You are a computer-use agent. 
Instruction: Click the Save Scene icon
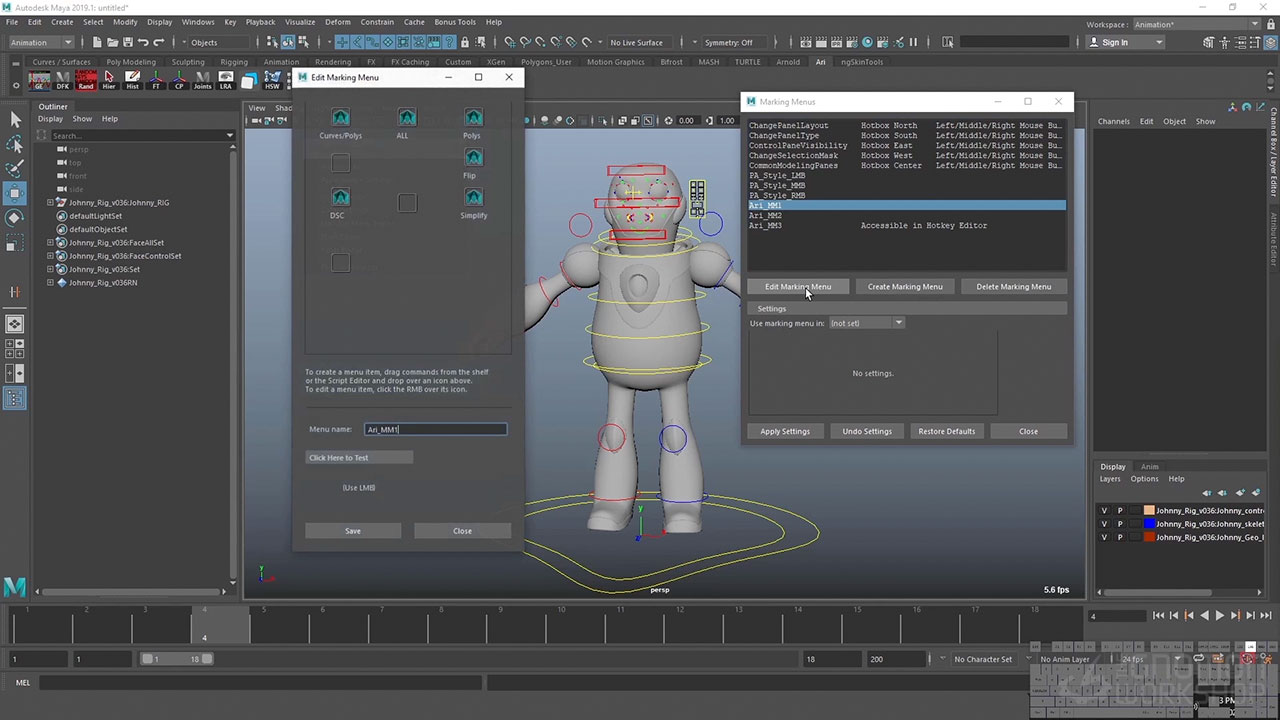(128, 42)
